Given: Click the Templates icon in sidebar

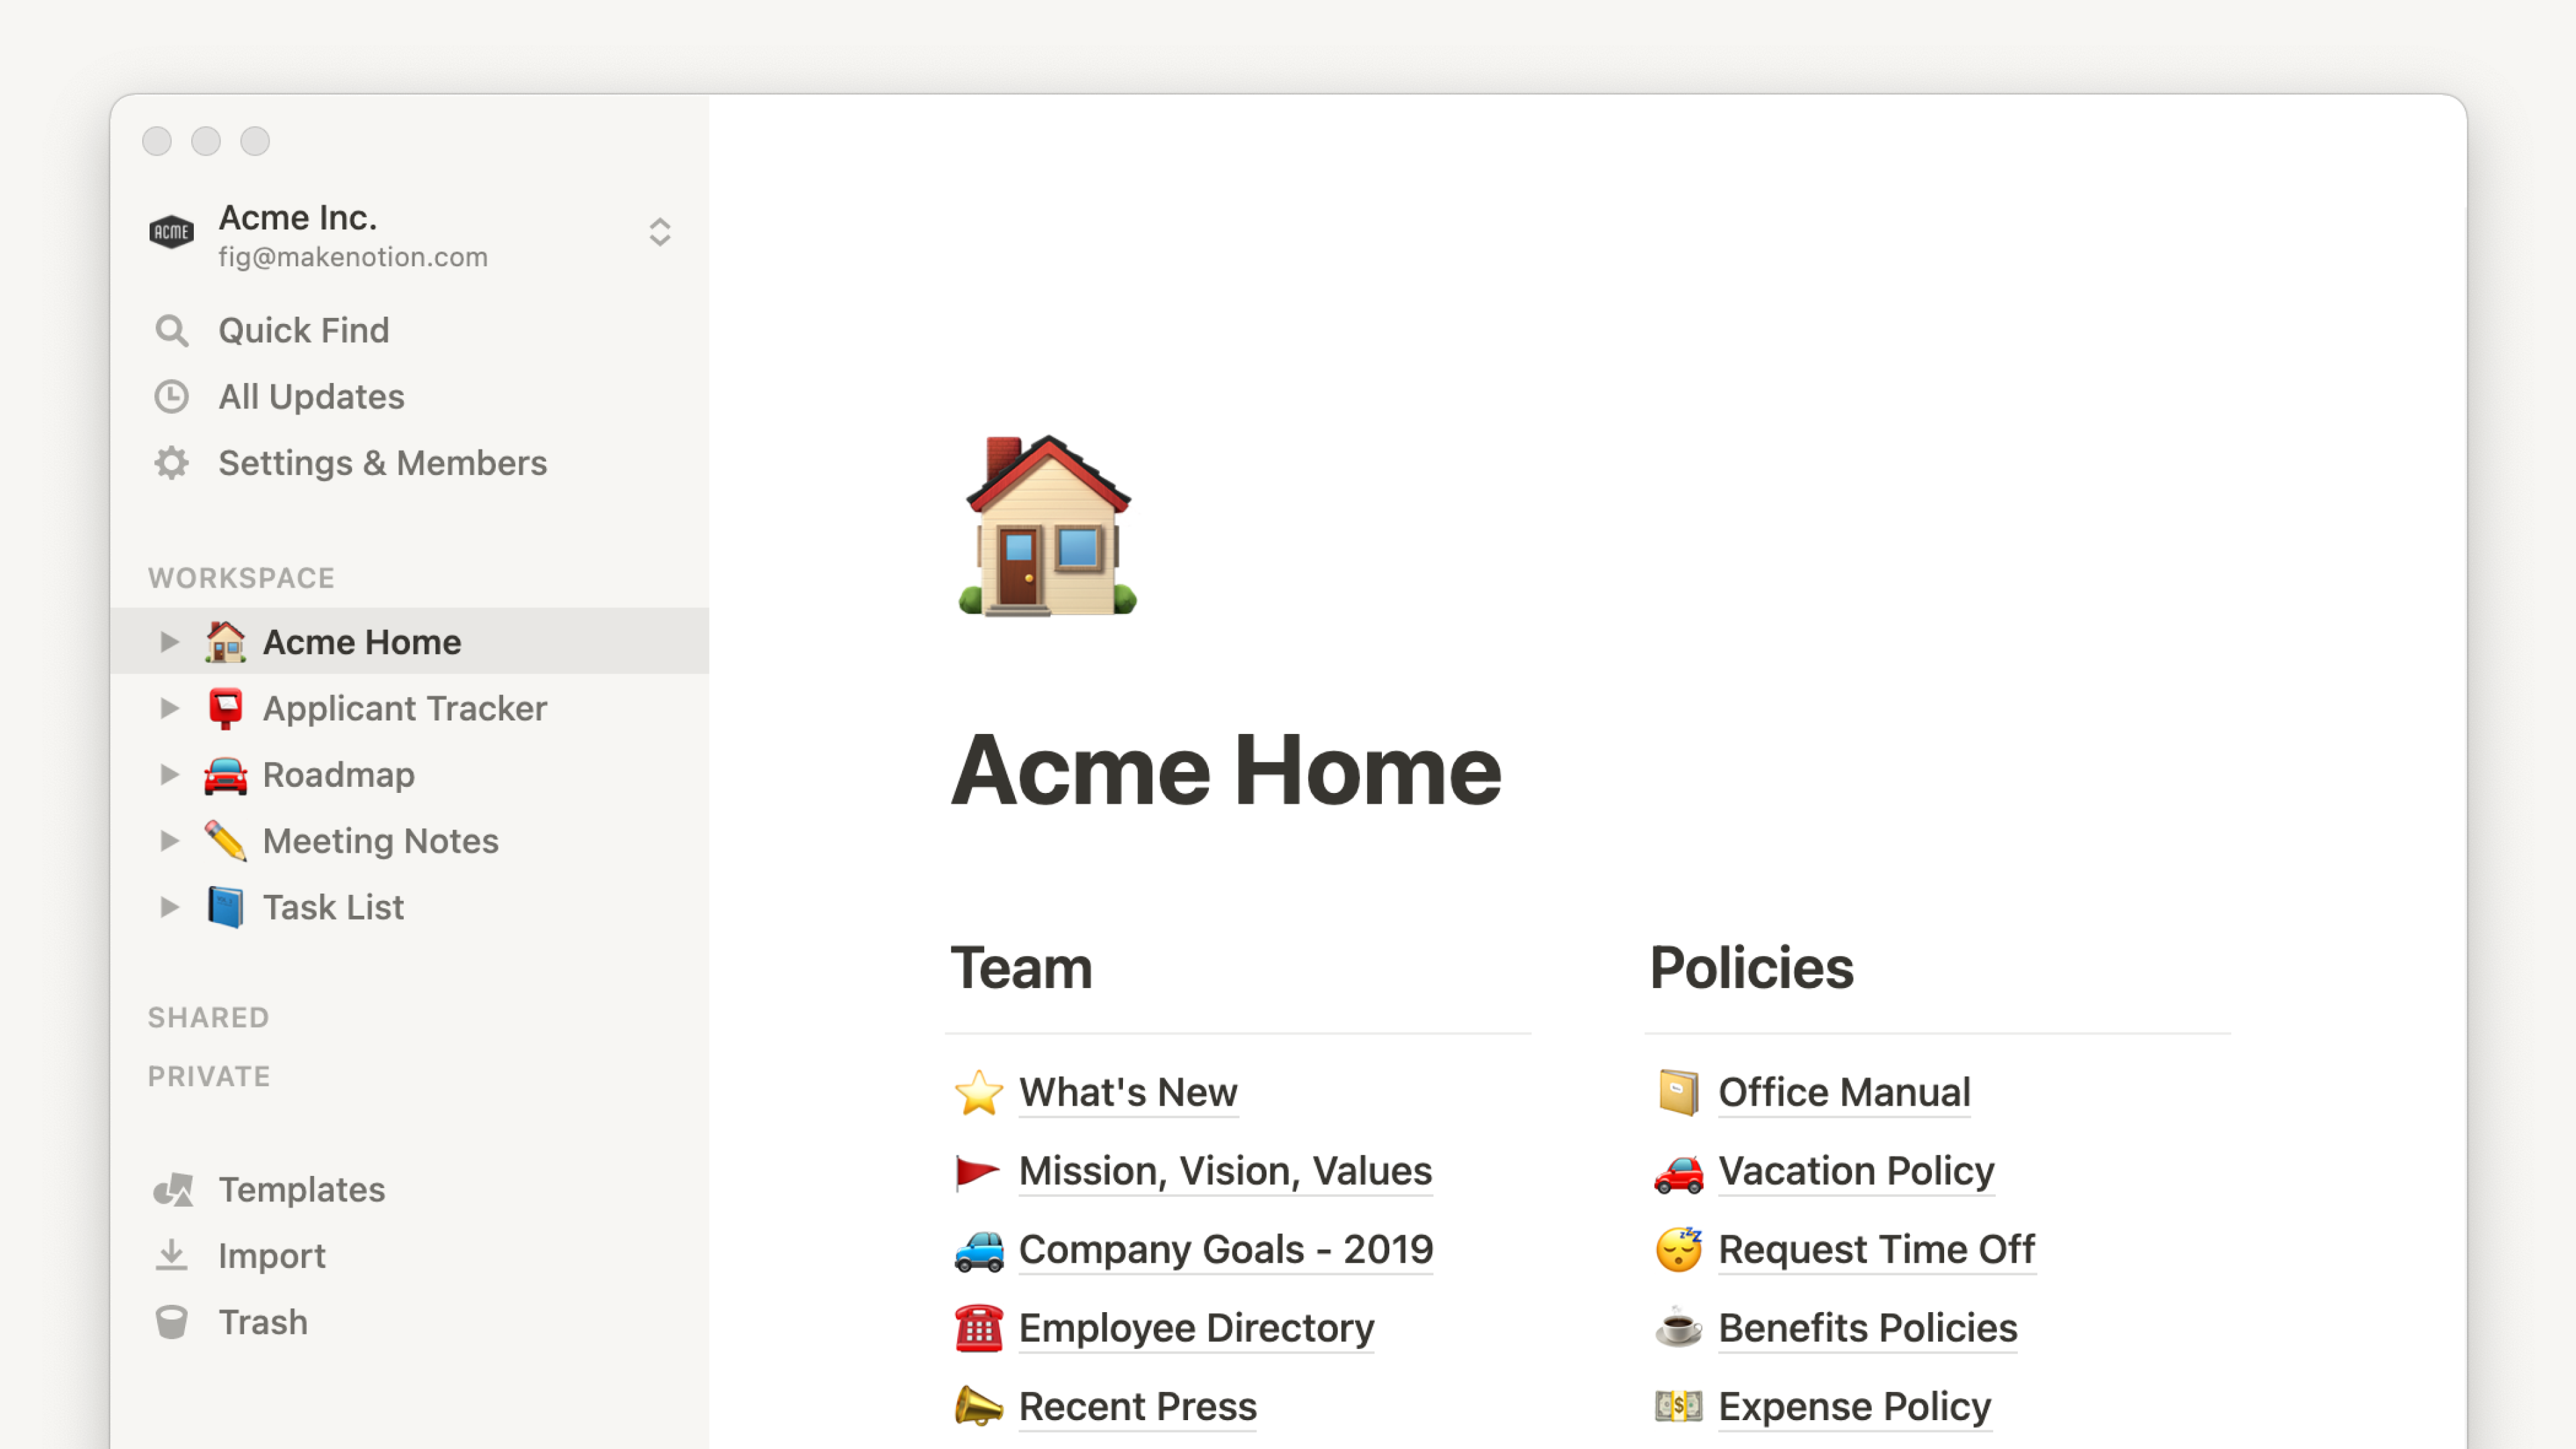Looking at the screenshot, I should (x=172, y=1187).
